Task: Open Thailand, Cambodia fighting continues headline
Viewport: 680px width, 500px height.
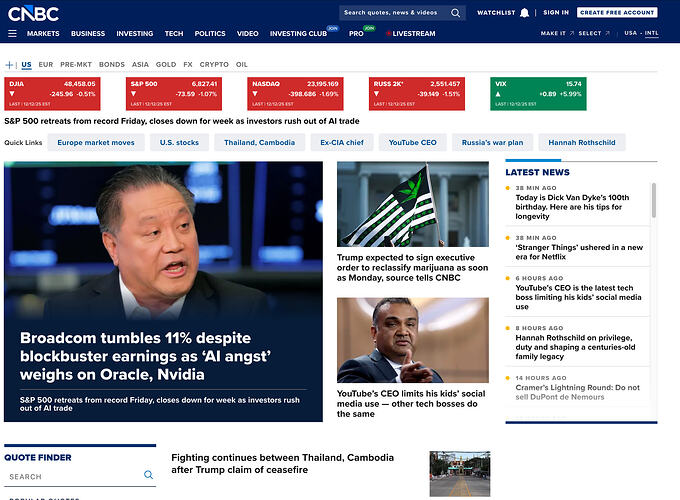Action: 282,464
